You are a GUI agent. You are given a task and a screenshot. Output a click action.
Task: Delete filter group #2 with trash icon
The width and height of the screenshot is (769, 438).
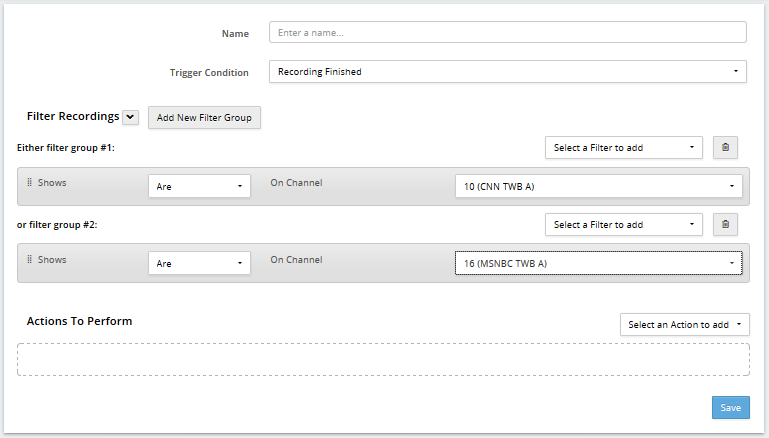(725, 224)
